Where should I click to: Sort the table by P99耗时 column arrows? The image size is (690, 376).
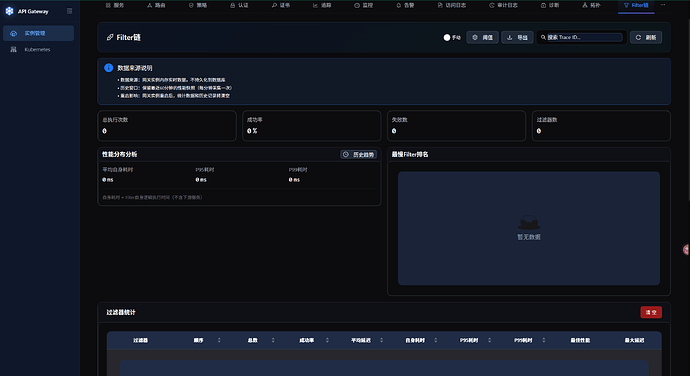click(543, 340)
